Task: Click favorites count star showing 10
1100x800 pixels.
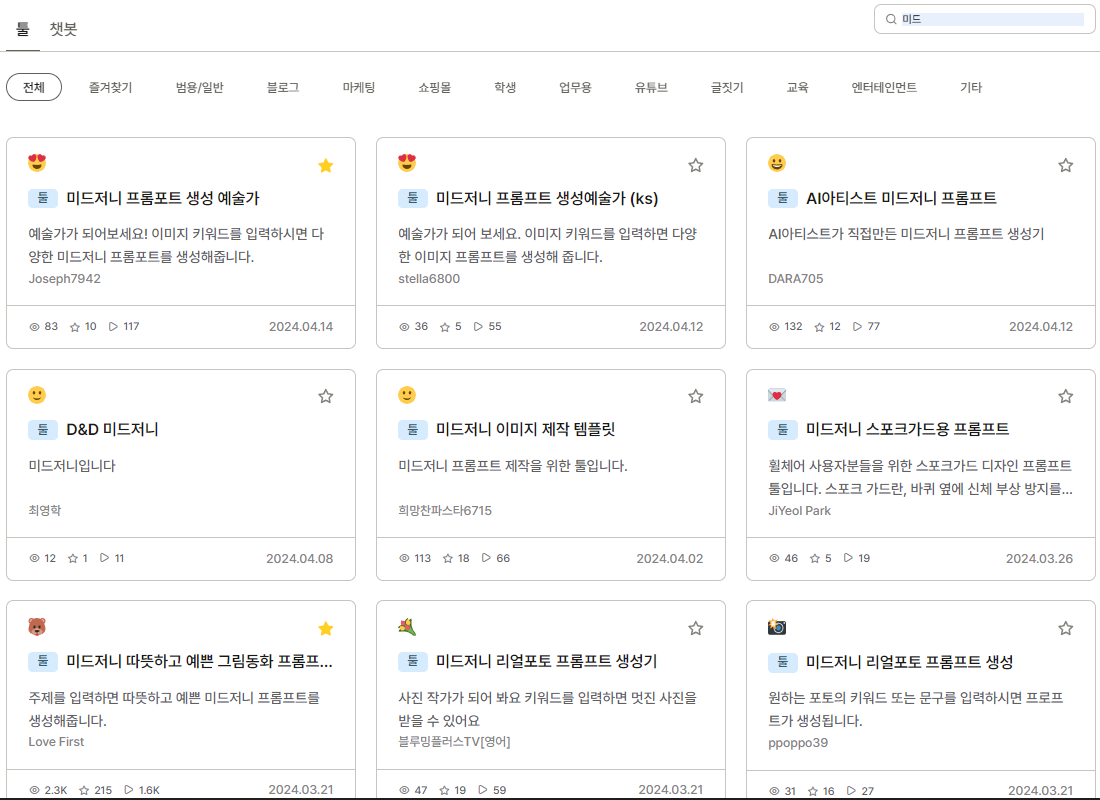Action: tap(74, 327)
